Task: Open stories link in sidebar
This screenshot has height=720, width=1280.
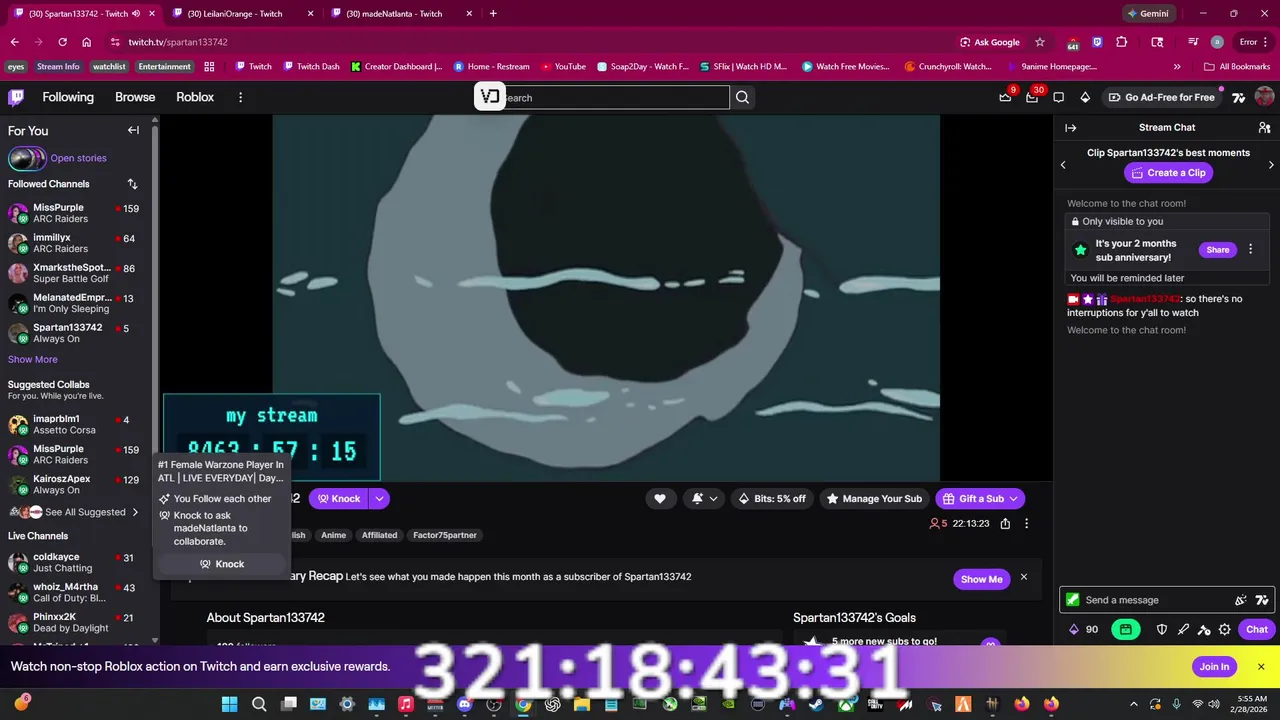Action: point(78,158)
